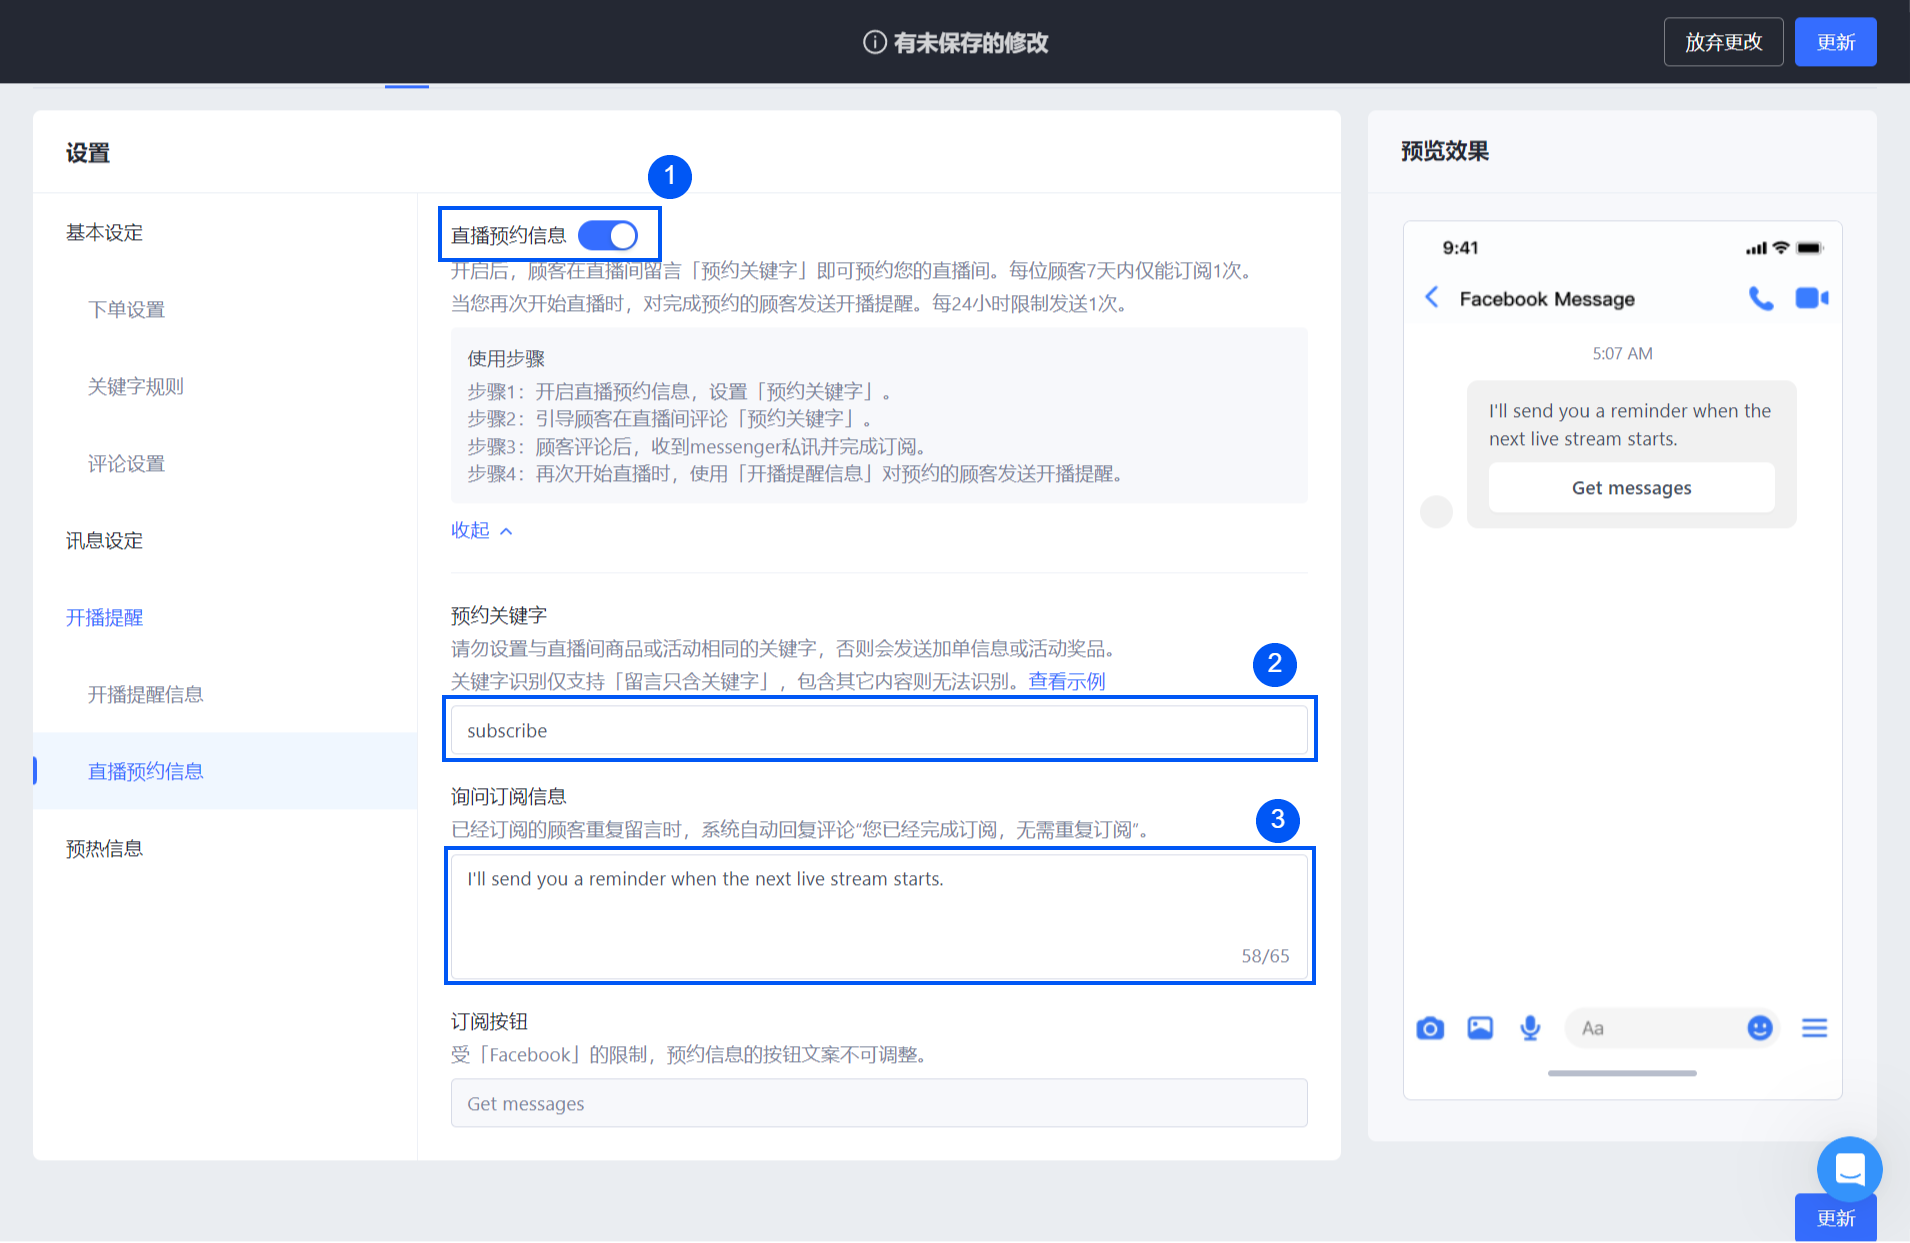Open 评论设置 in the sidebar
1910x1243 pixels.
pos(126,464)
